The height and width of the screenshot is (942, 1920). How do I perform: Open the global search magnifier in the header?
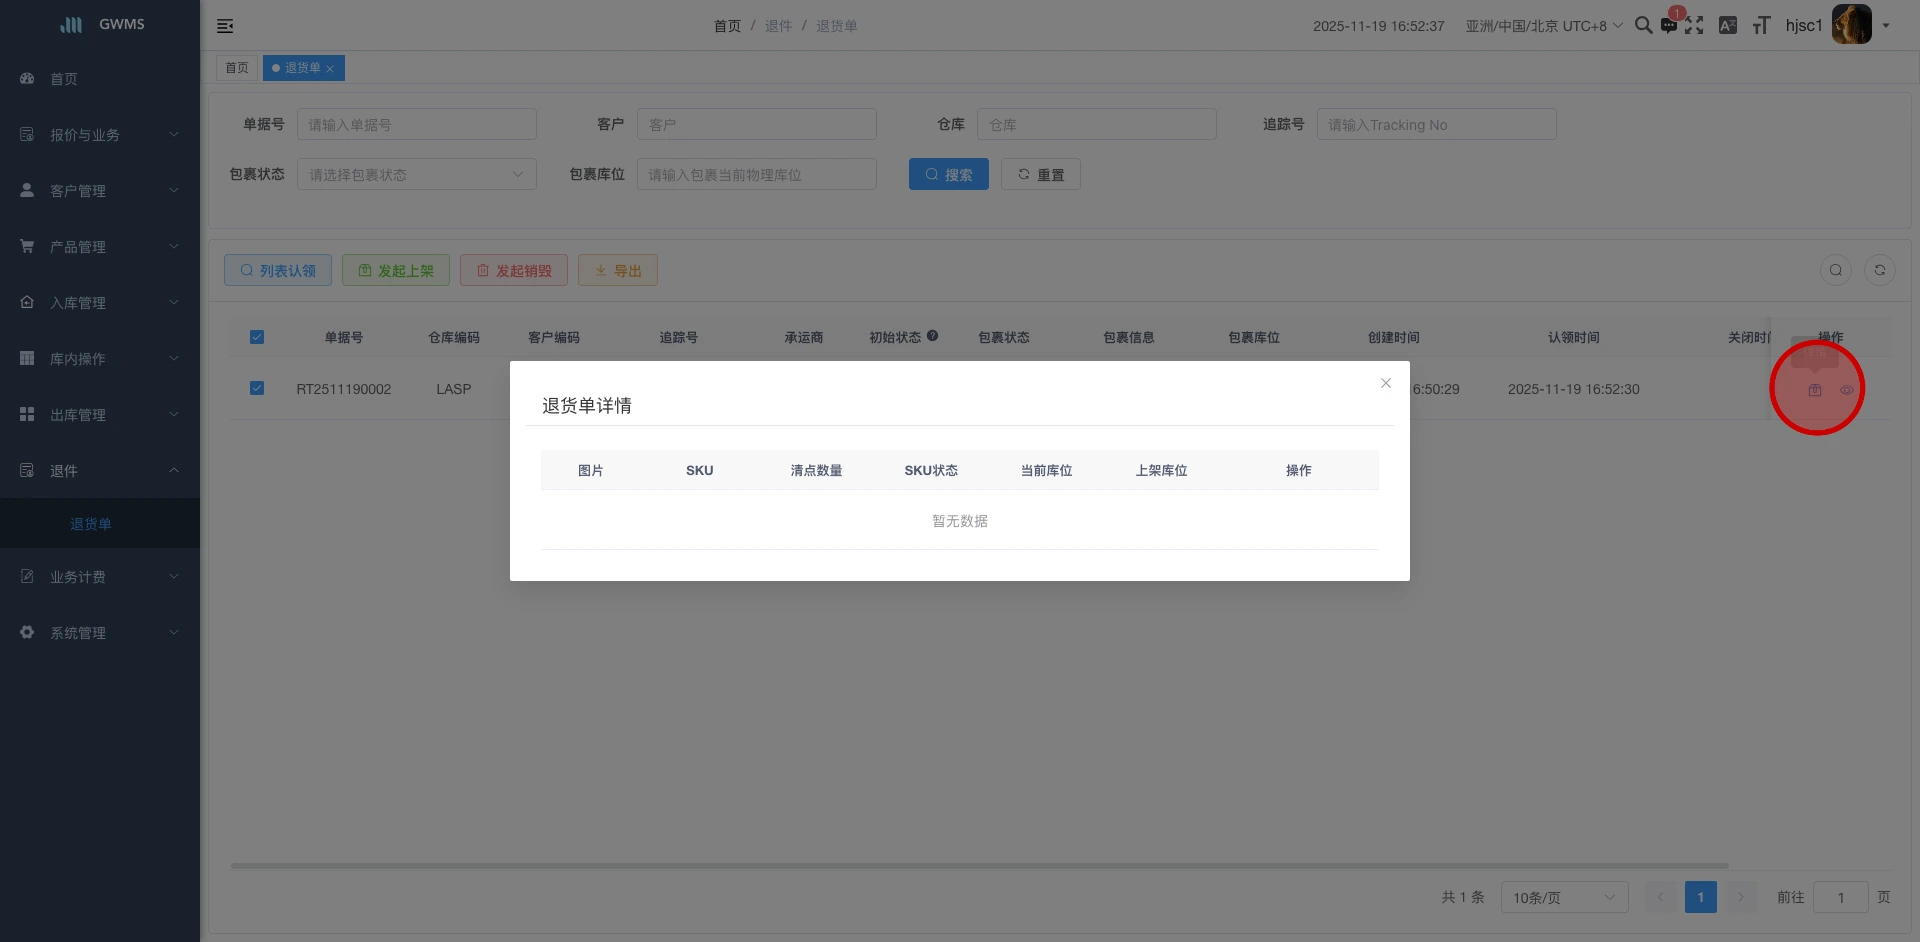coord(1643,25)
